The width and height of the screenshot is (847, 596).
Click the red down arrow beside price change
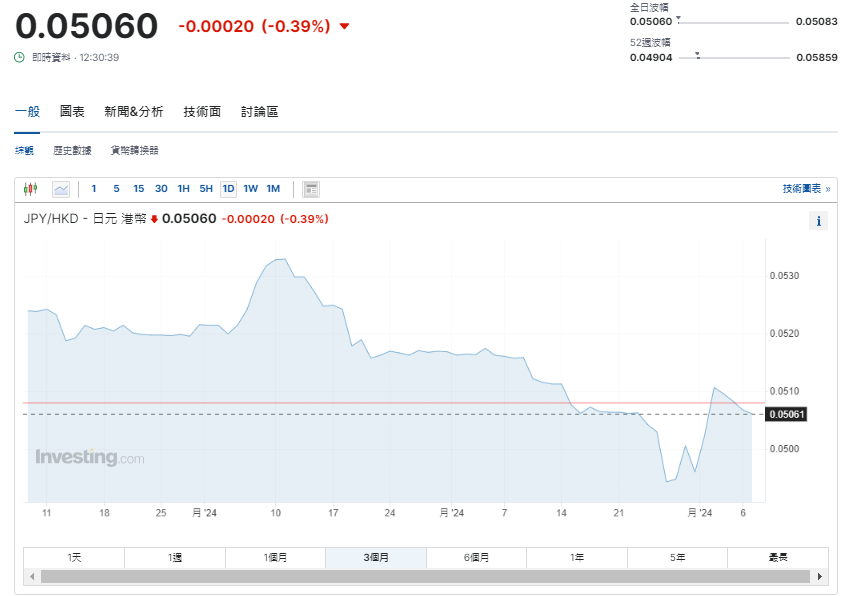tap(345, 27)
